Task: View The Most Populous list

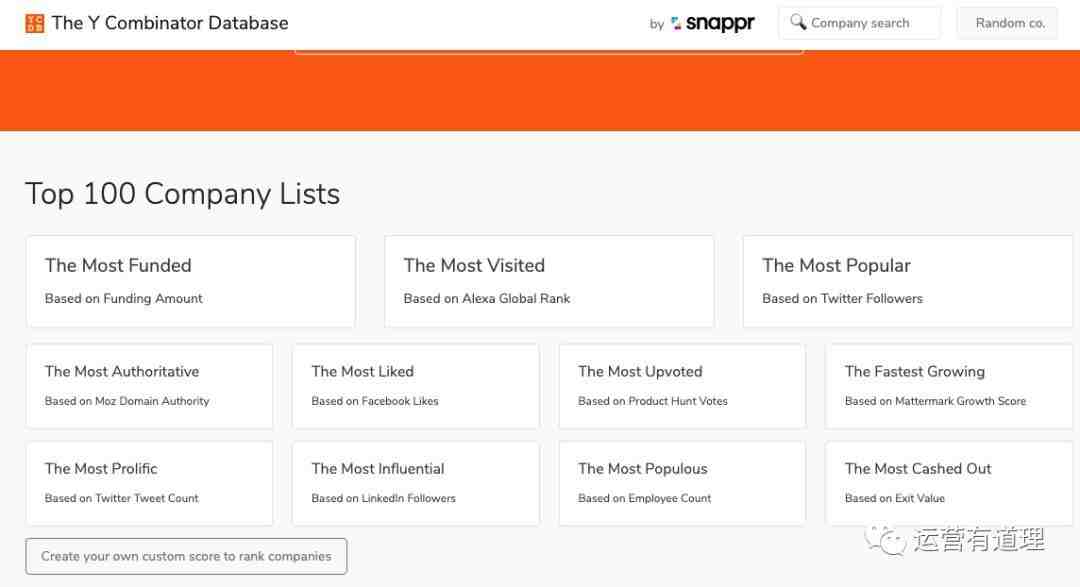Action: pyautogui.click(x=682, y=483)
